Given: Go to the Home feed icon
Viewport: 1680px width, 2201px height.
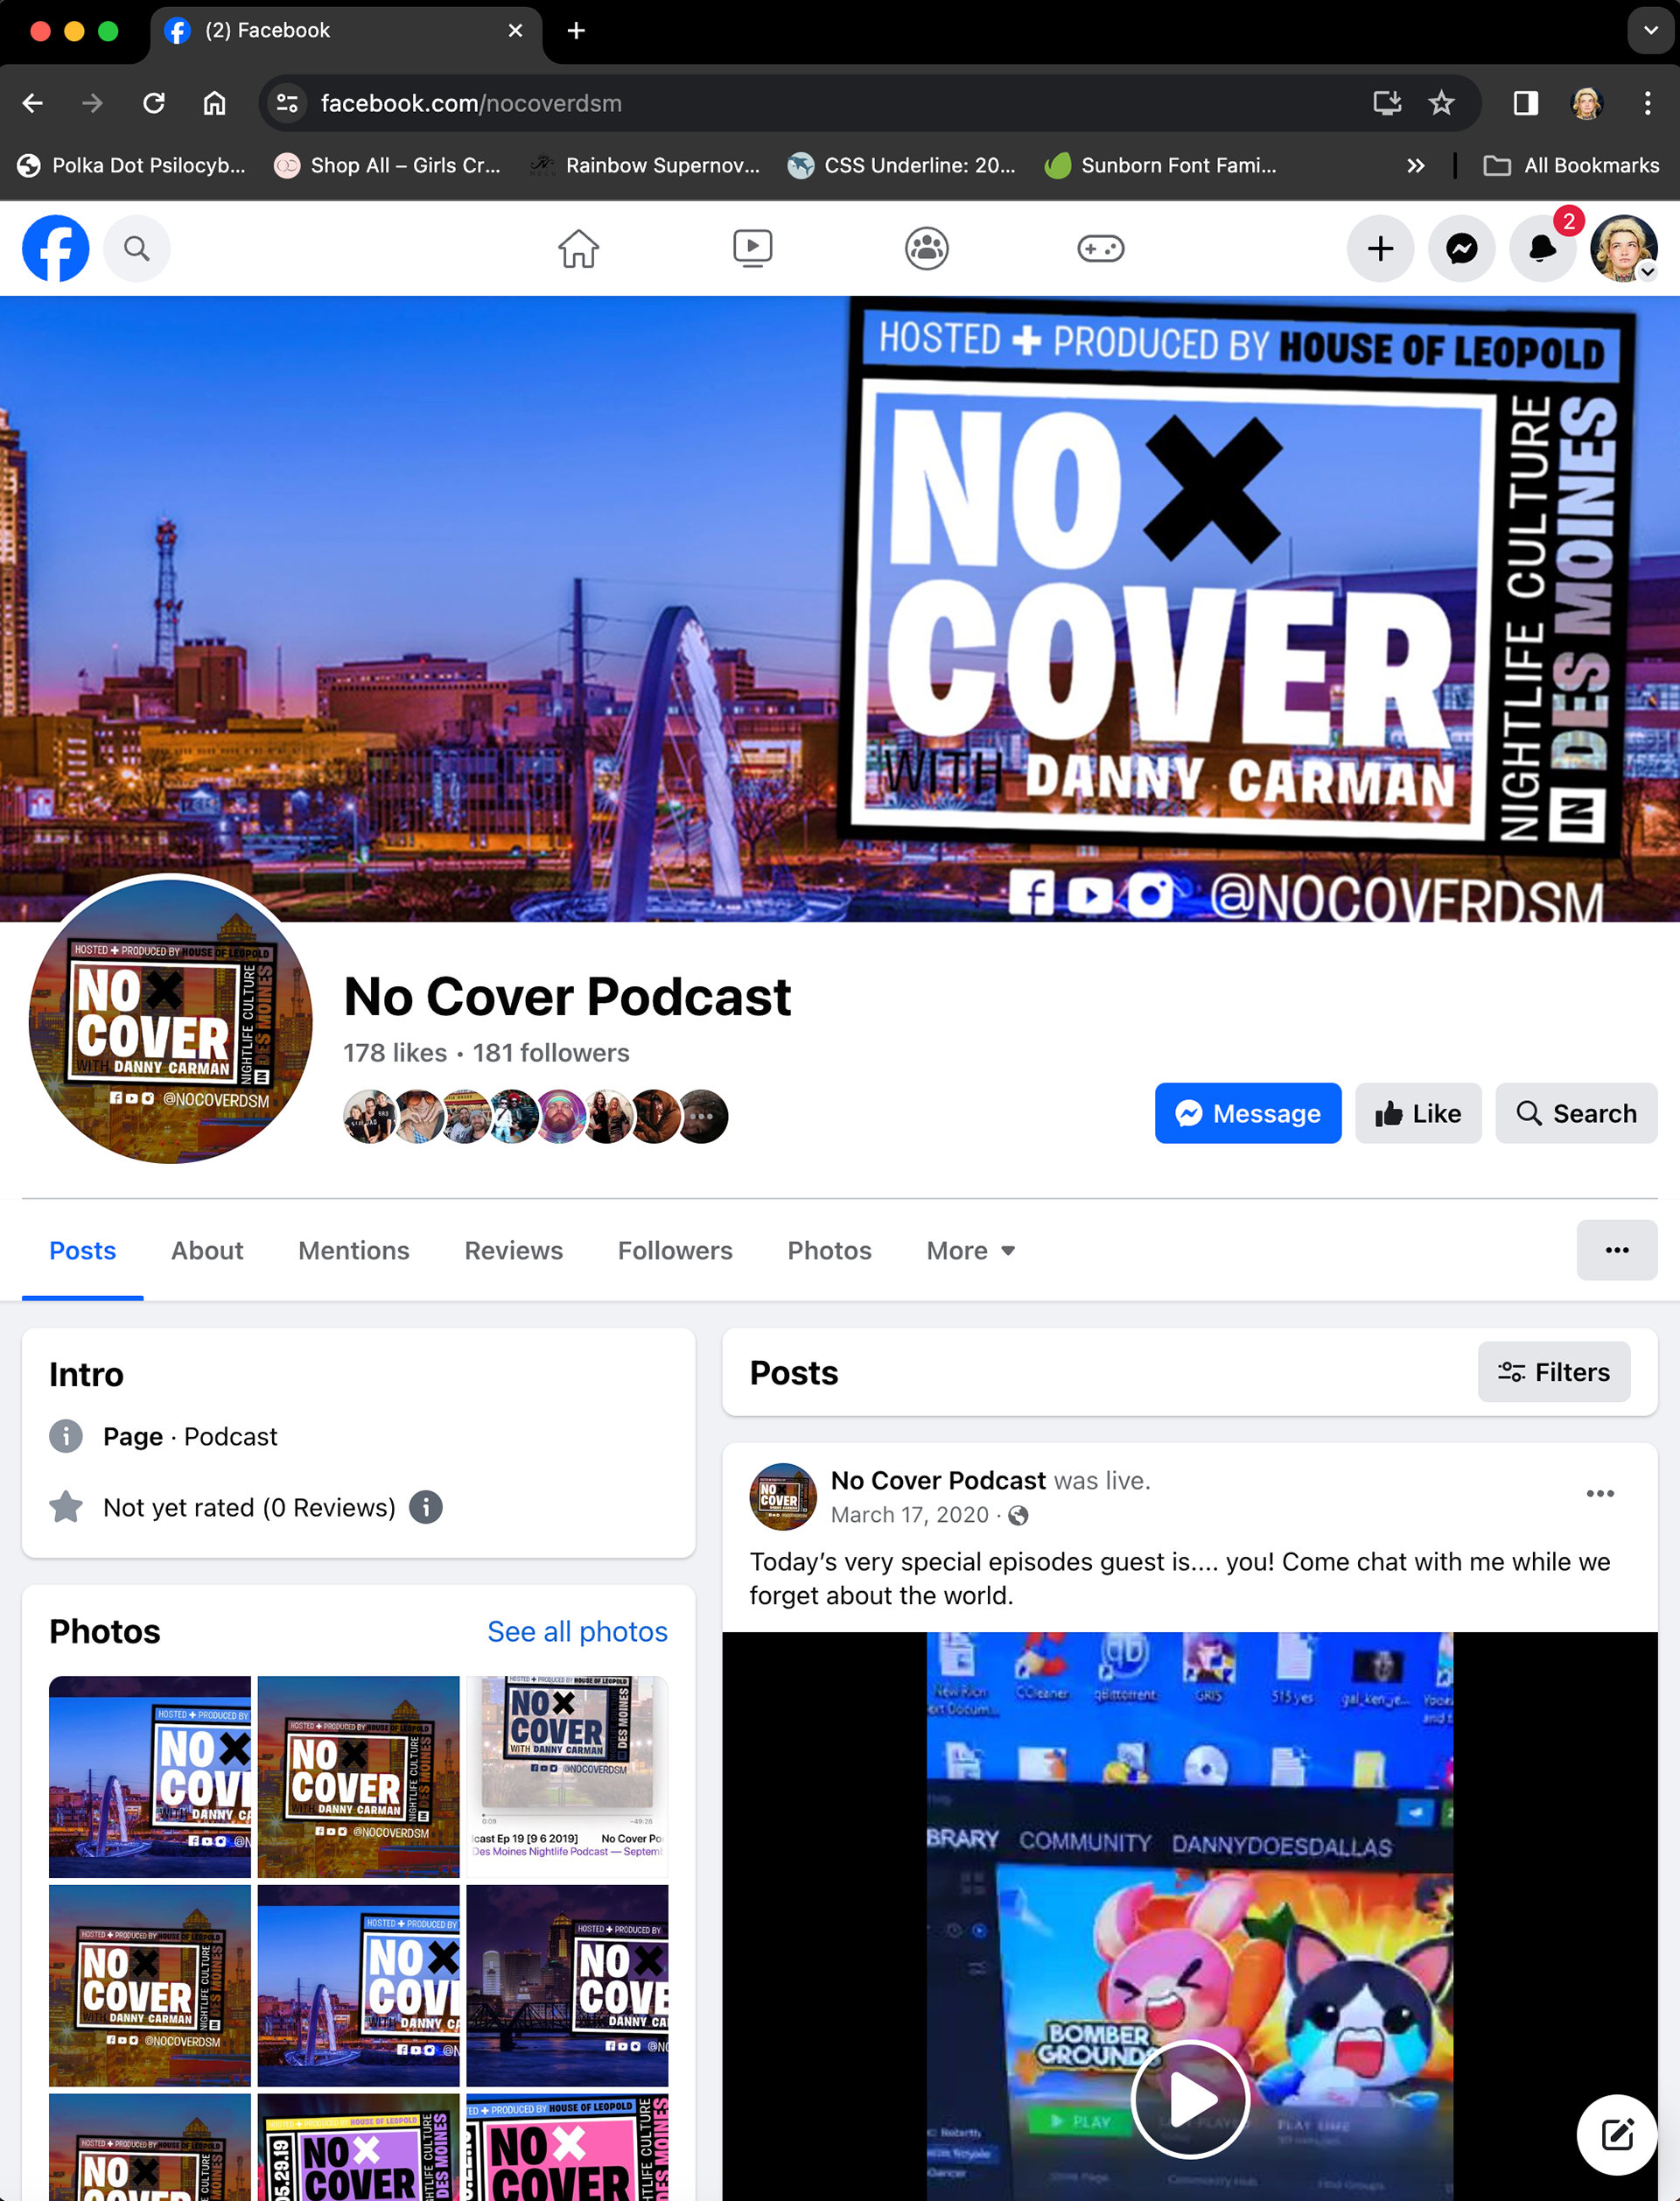Looking at the screenshot, I should [578, 248].
